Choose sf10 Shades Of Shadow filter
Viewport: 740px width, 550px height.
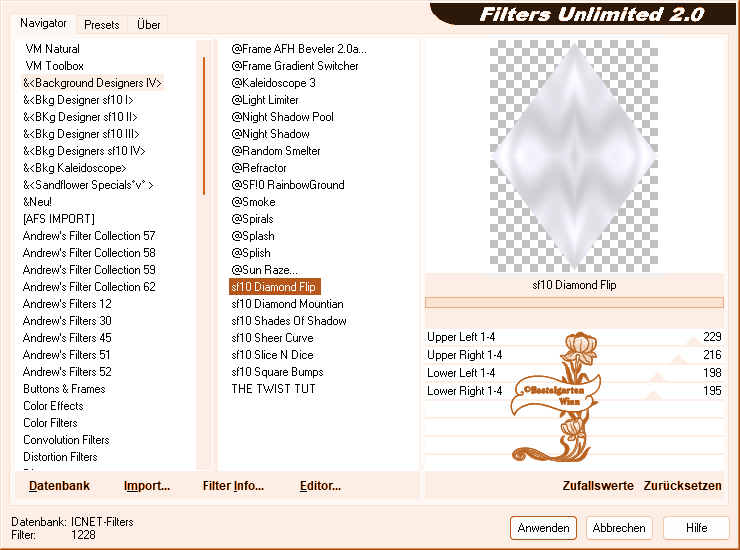pos(289,321)
